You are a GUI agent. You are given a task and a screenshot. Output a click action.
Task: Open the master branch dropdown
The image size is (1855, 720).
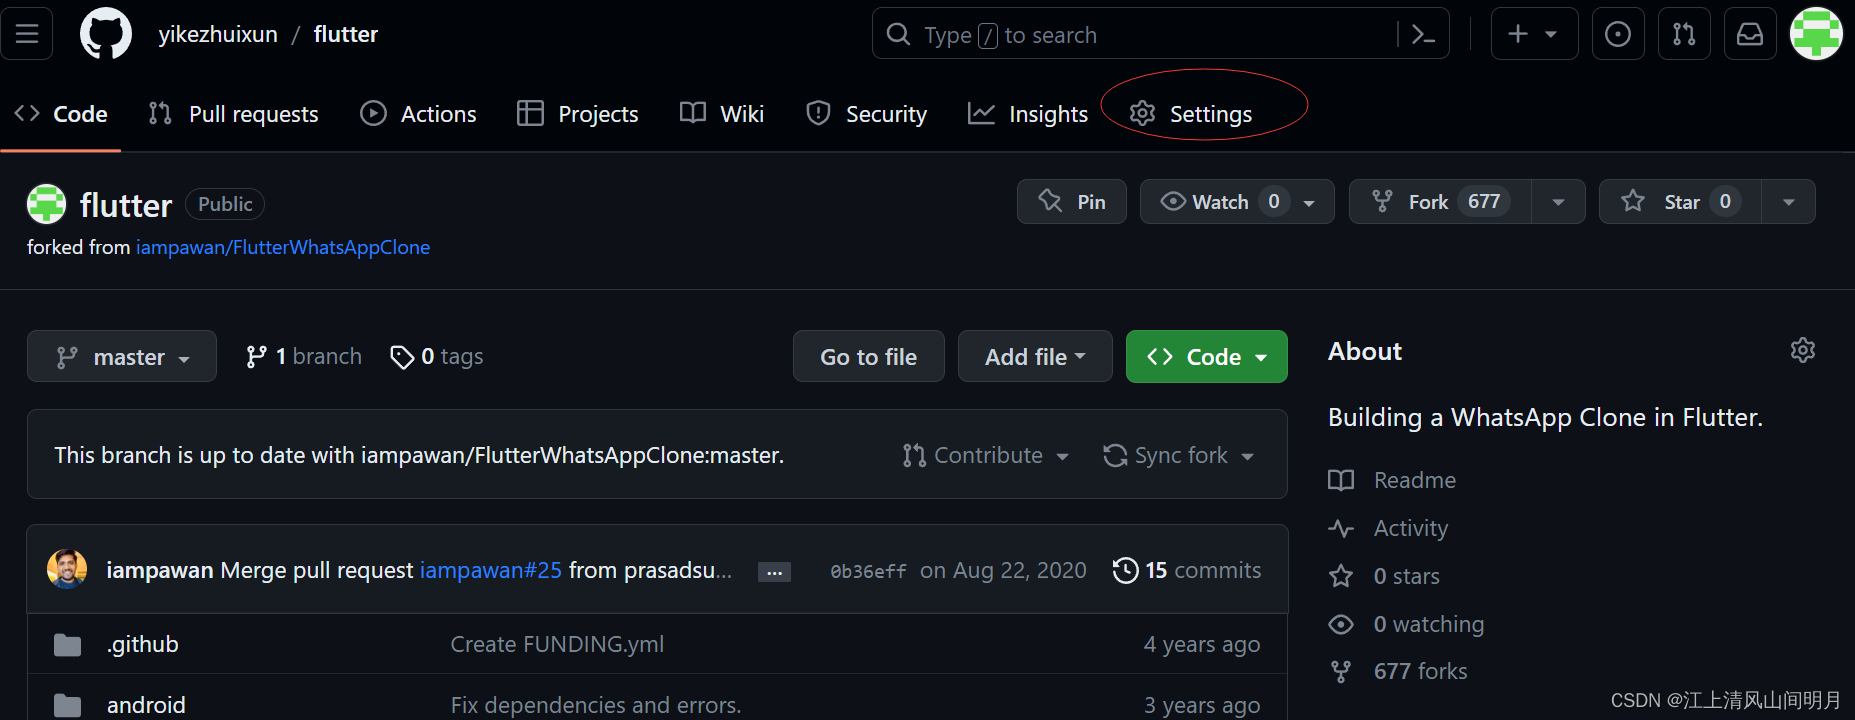[x=122, y=356]
